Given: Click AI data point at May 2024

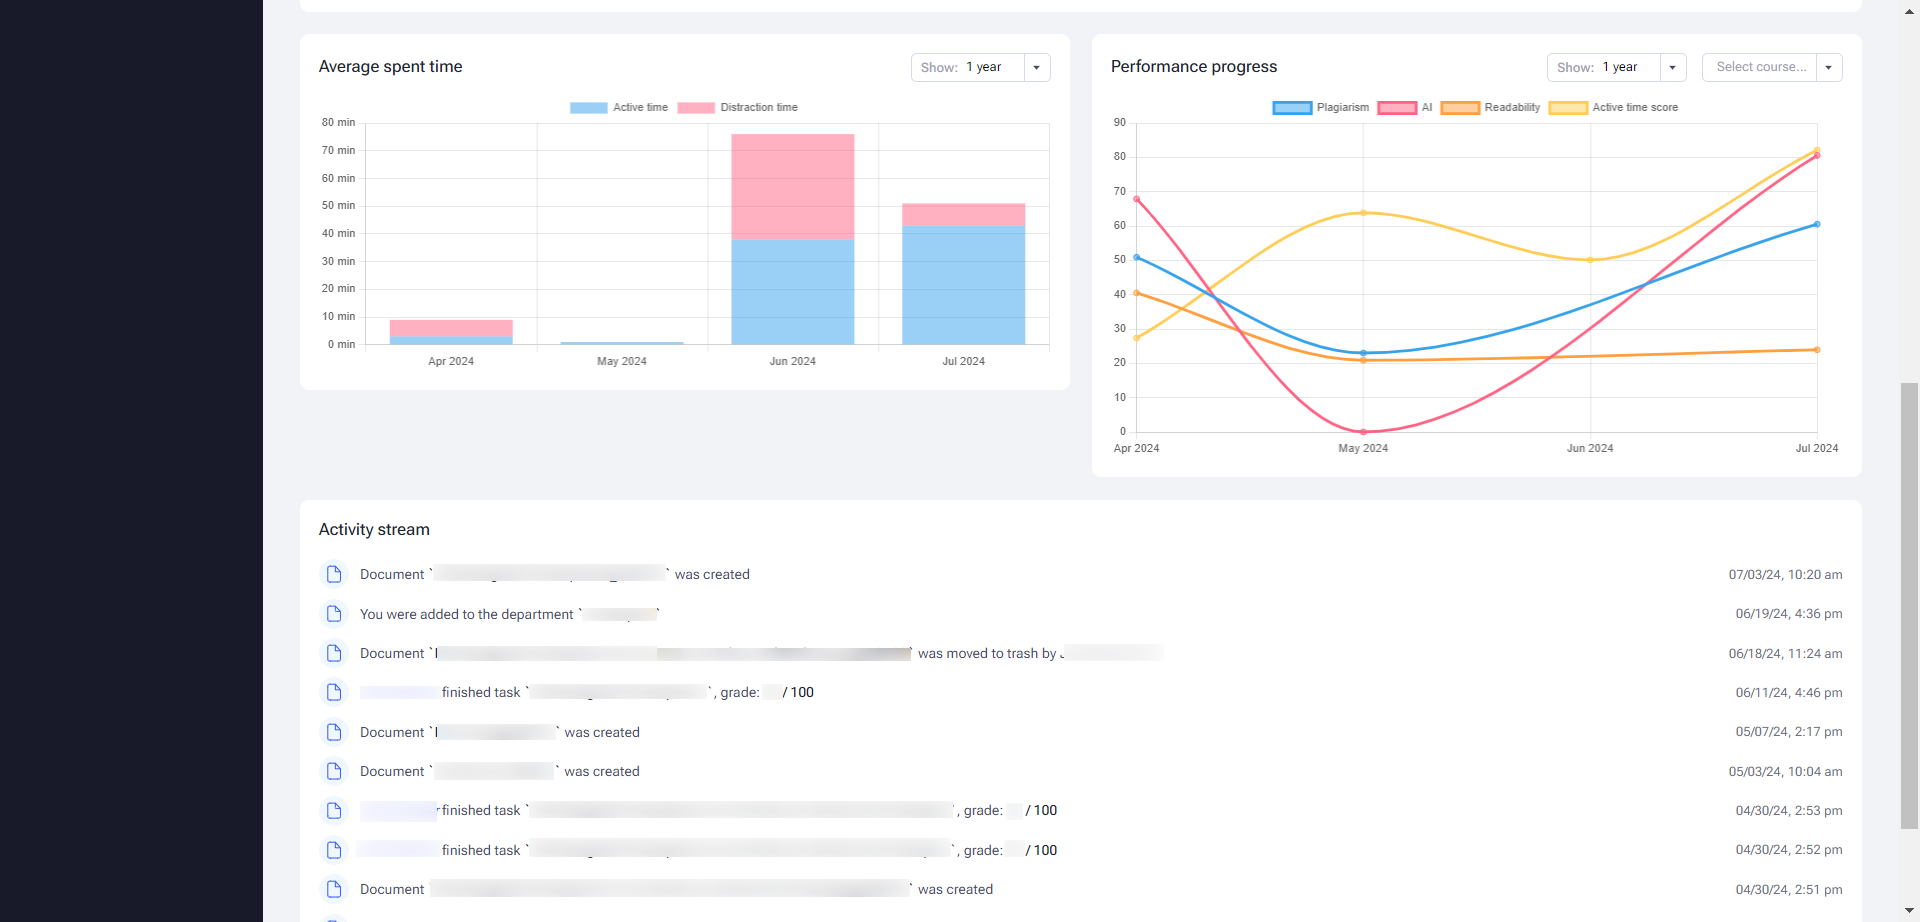Looking at the screenshot, I should pyautogui.click(x=1363, y=432).
